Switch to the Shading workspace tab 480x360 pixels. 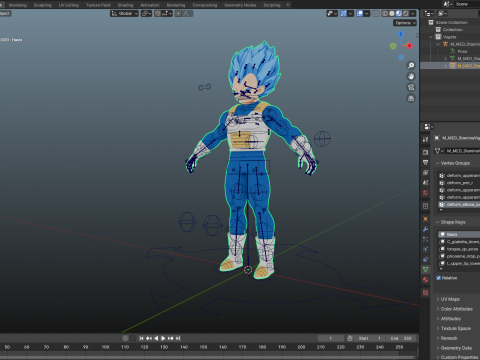point(125,5)
